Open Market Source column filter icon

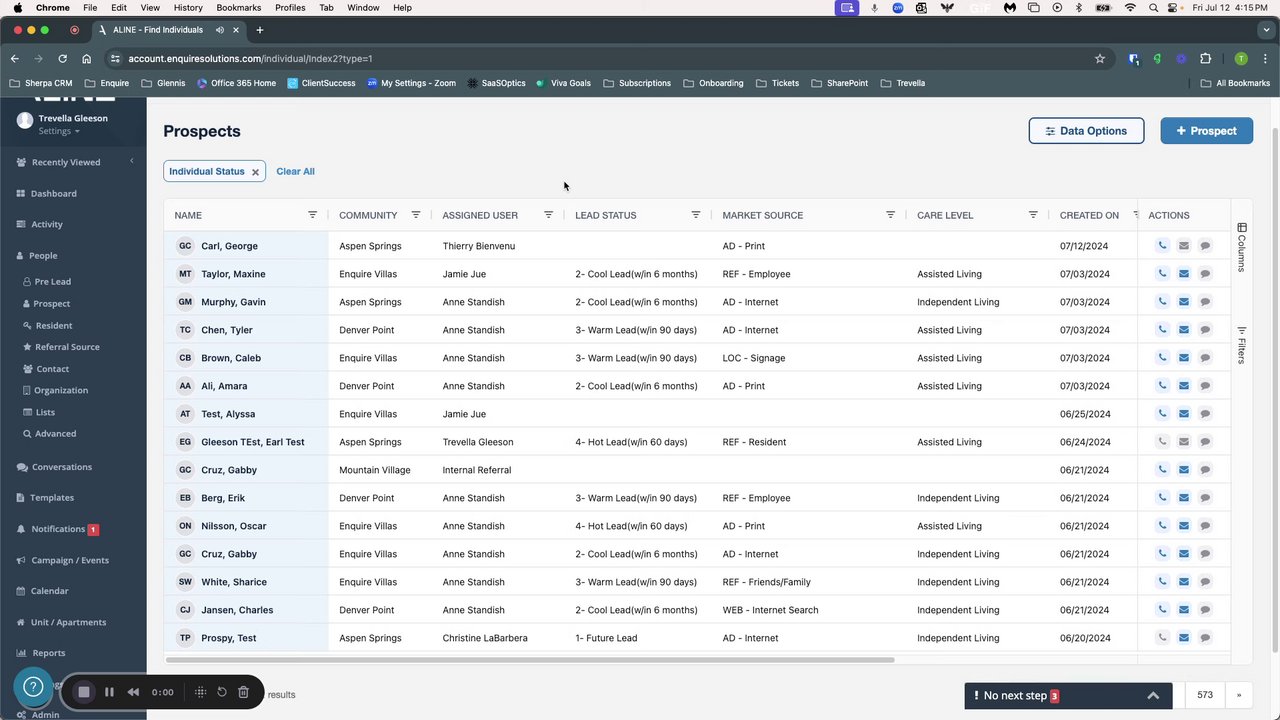click(890, 215)
